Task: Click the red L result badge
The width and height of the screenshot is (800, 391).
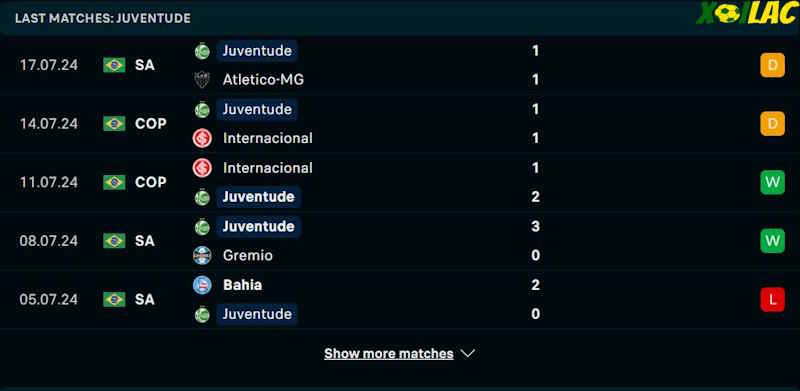Action: 772,299
